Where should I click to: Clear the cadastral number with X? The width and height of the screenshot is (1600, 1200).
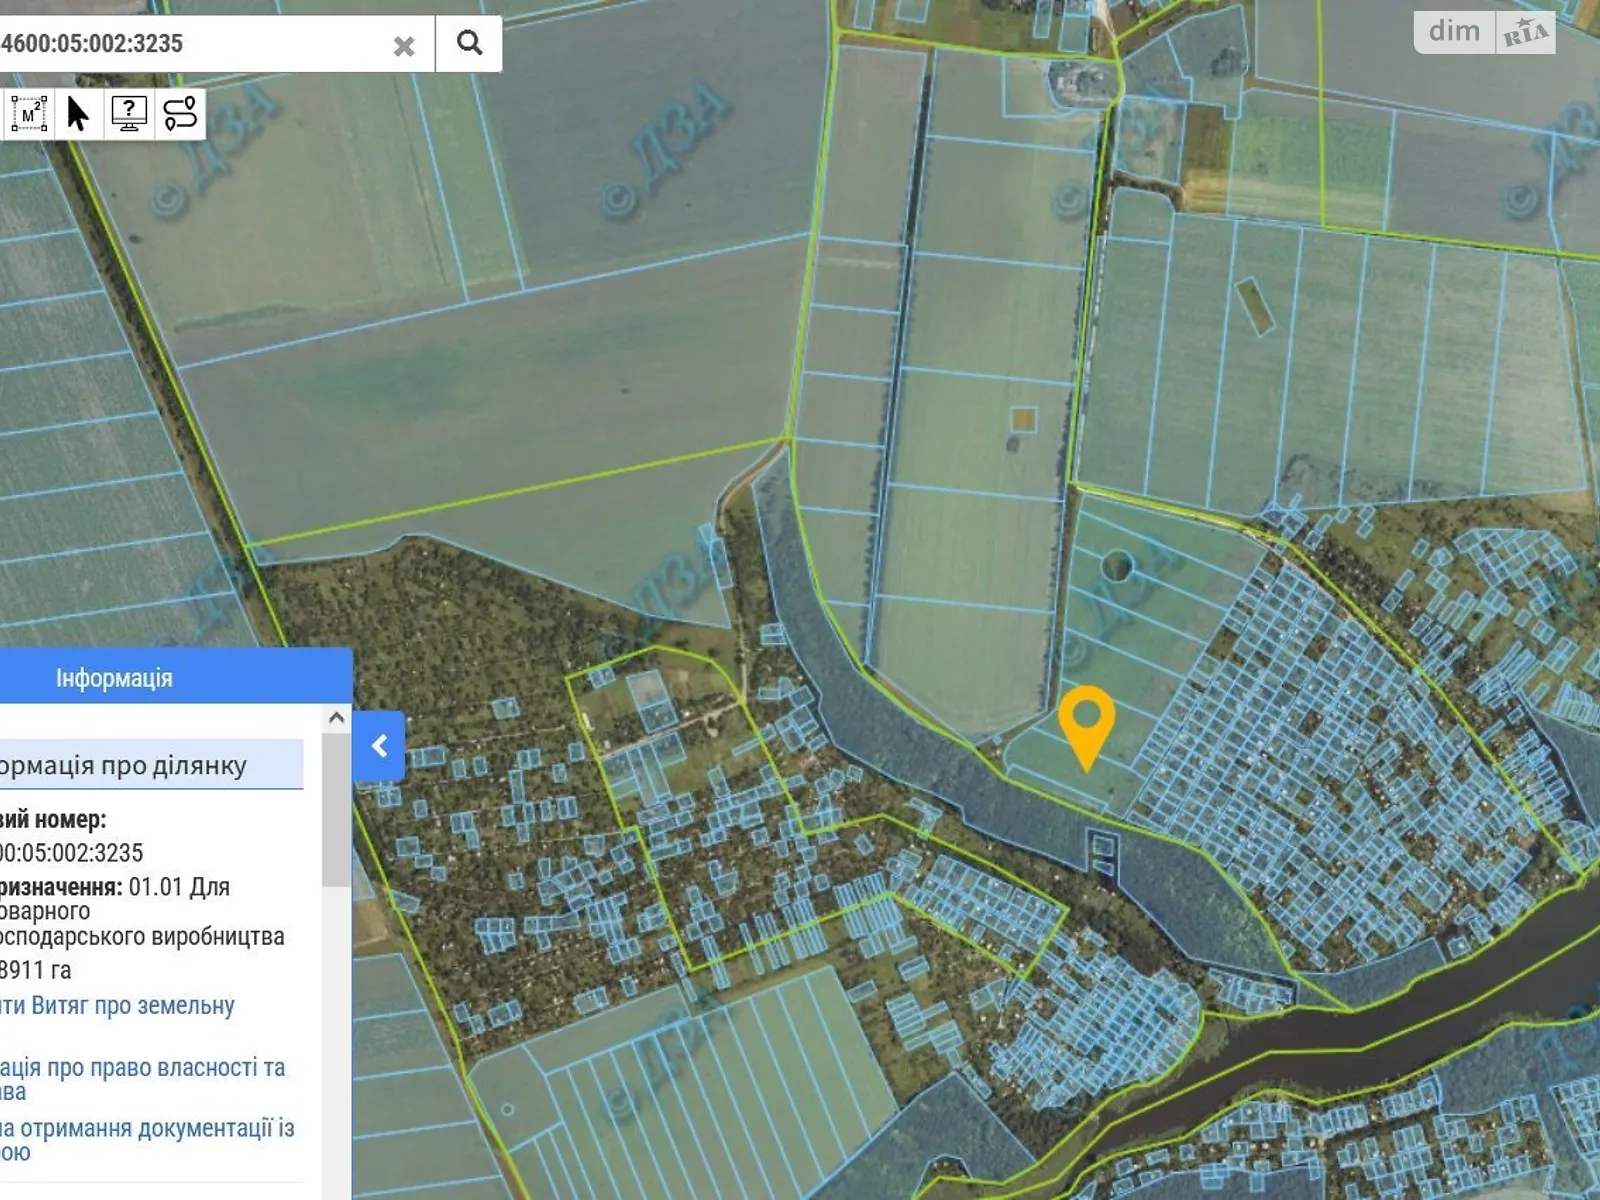[404, 46]
